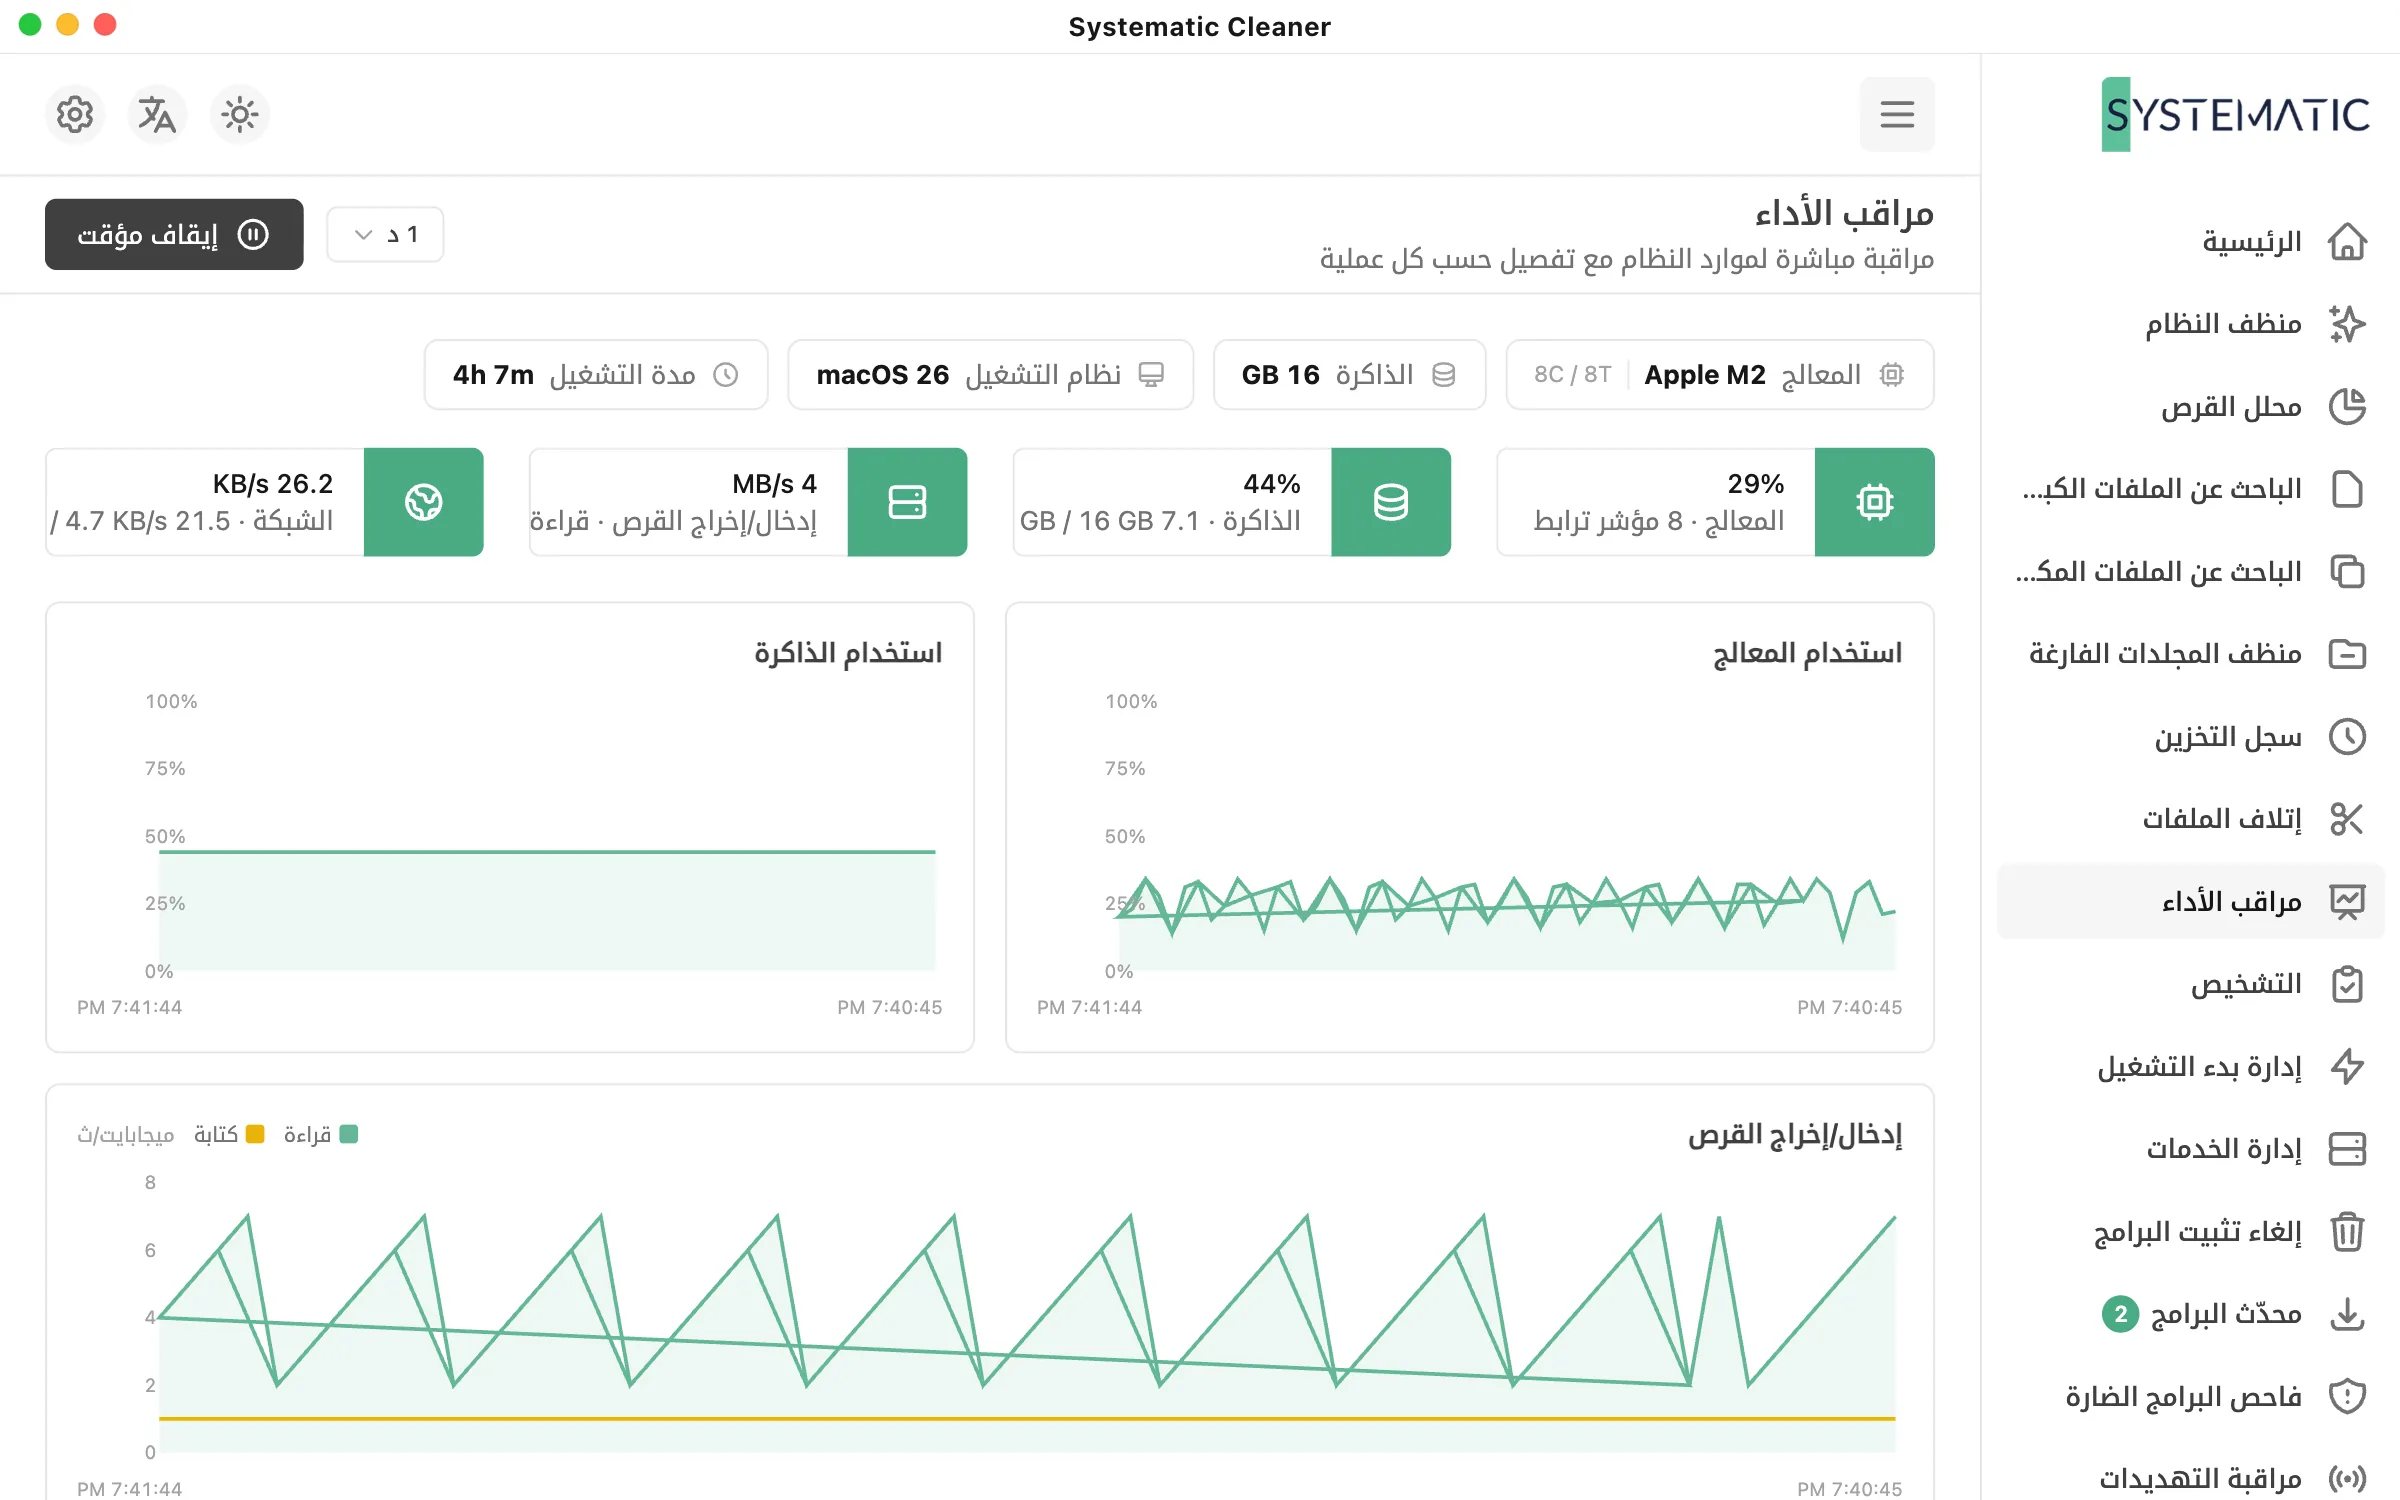This screenshot has width=2400, height=1500.
Task: Click the GB 16 memory info chip
Action: [1349, 375]
